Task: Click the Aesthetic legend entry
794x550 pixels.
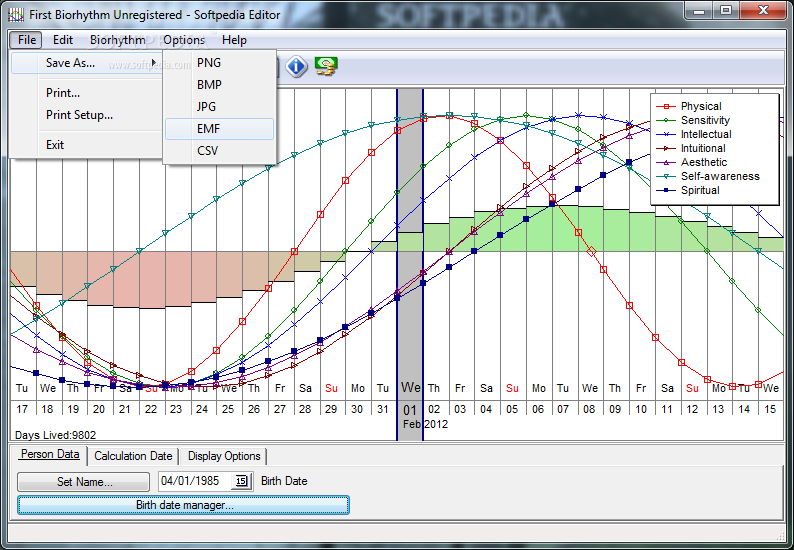Action: (x=691, y=163)
